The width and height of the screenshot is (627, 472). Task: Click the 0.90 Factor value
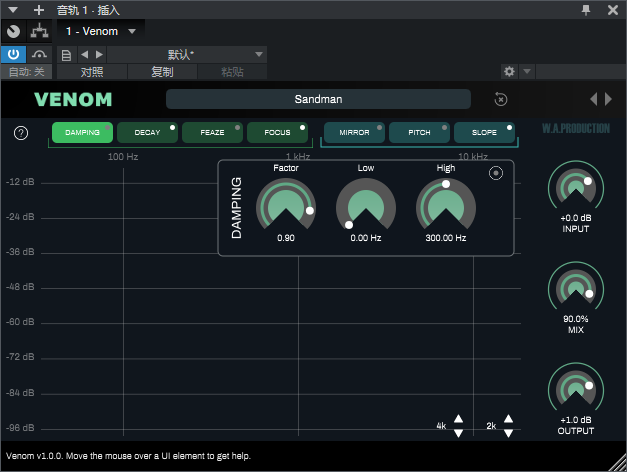pos(286,238)
